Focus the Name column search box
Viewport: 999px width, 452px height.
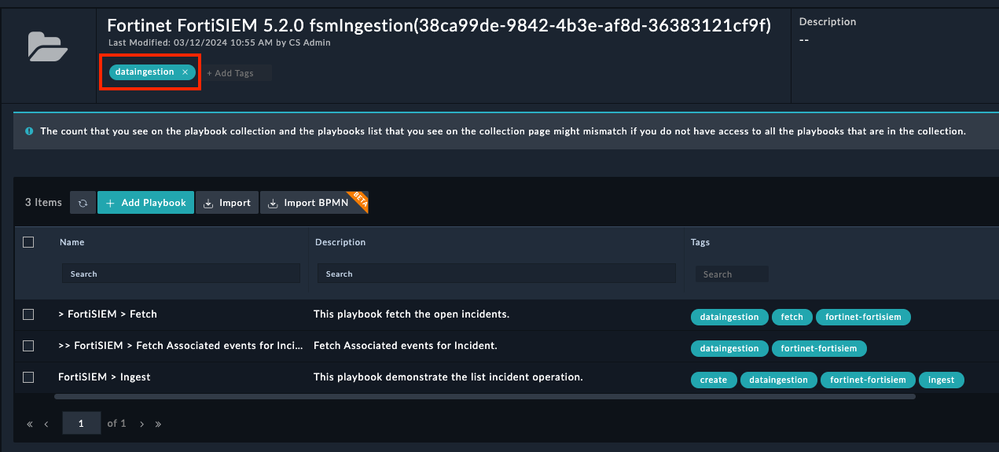click(x=180, y=273)
